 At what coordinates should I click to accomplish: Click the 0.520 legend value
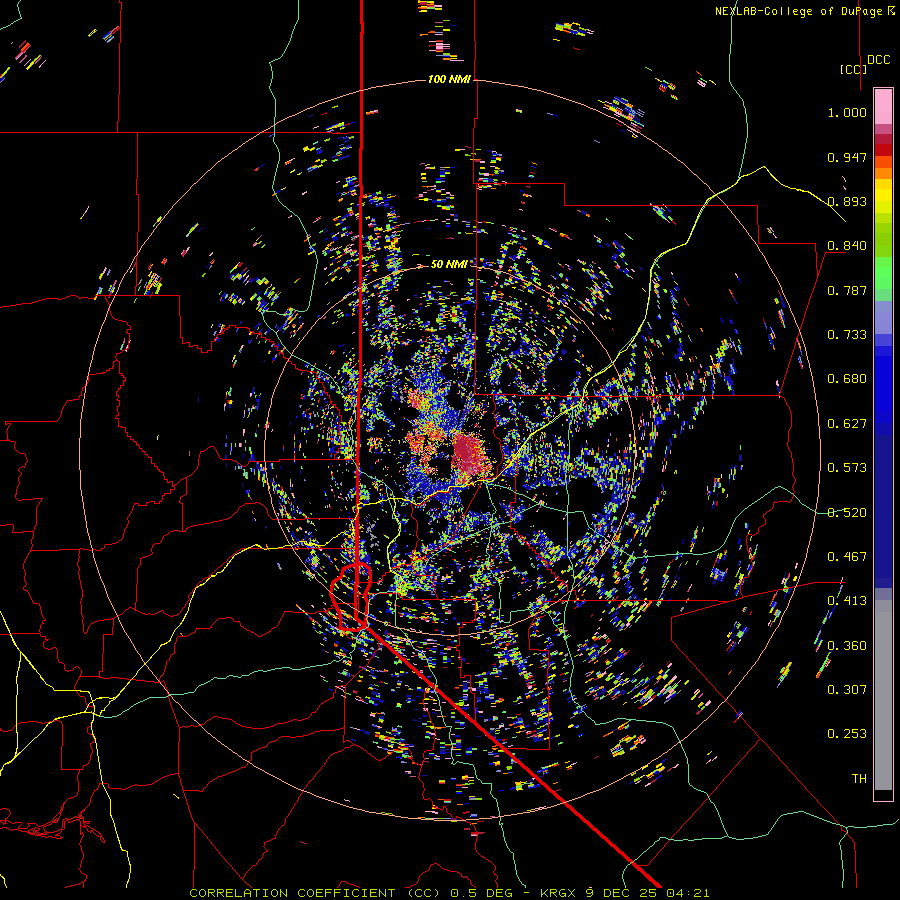[847, 513]
